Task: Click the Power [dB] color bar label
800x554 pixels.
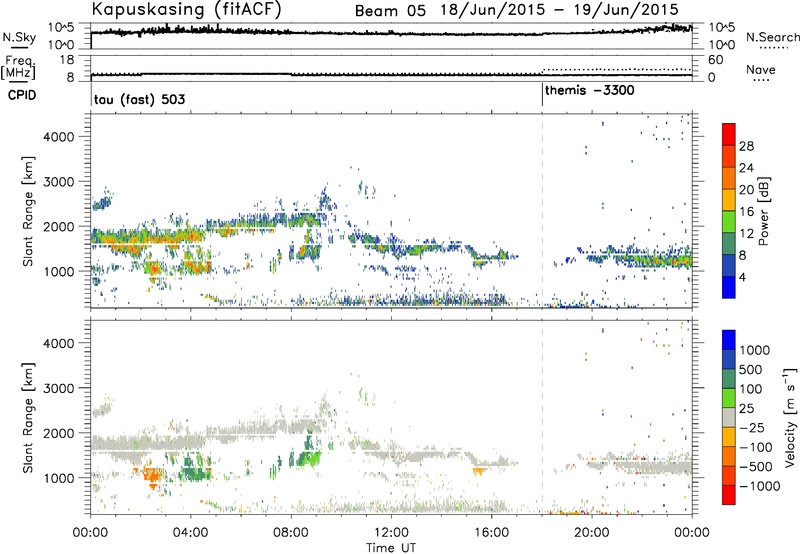Action: click(764, 211)
